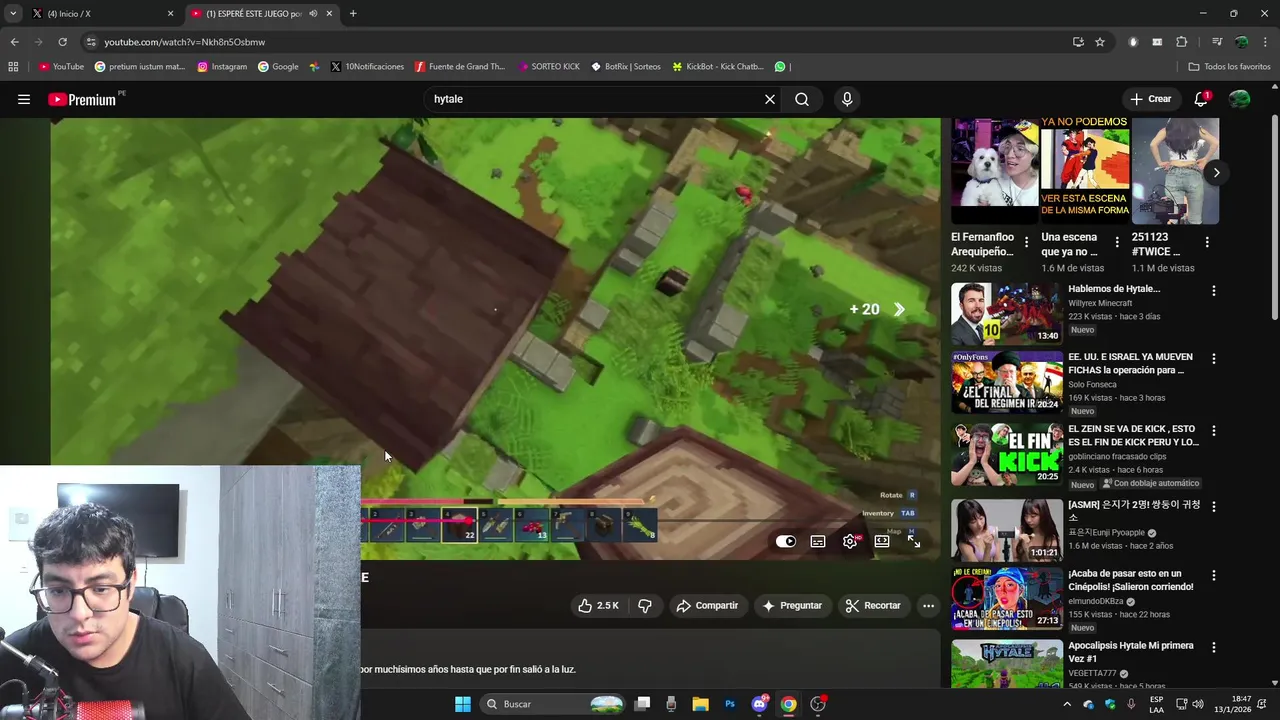Screen dimensions: 1280x720
Task: Open options for 'Una escena que ya no' short
Action: (1117, 242)
